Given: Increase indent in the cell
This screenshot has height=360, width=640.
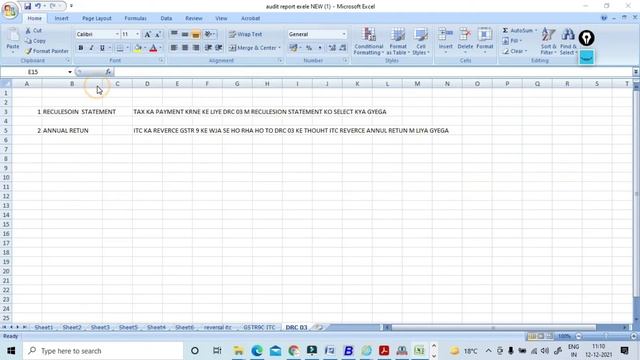Looking at the screenshot, I should pos(219,48).
